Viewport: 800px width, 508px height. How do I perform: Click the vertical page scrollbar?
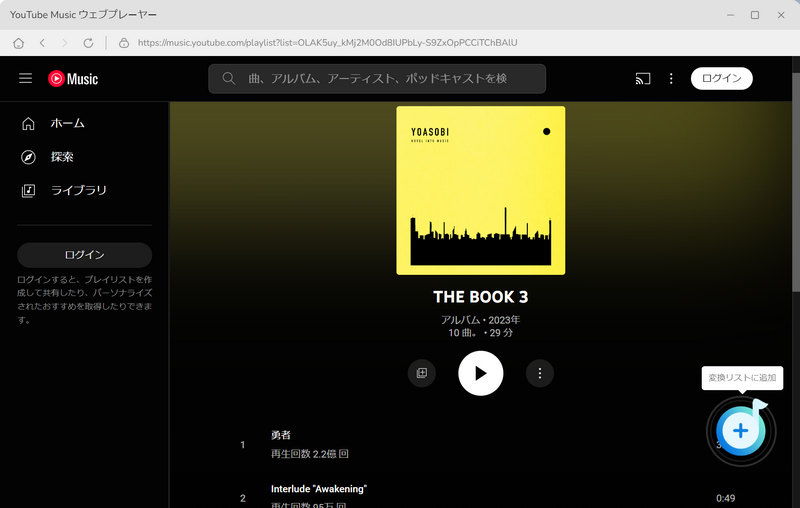pos(795,182)
